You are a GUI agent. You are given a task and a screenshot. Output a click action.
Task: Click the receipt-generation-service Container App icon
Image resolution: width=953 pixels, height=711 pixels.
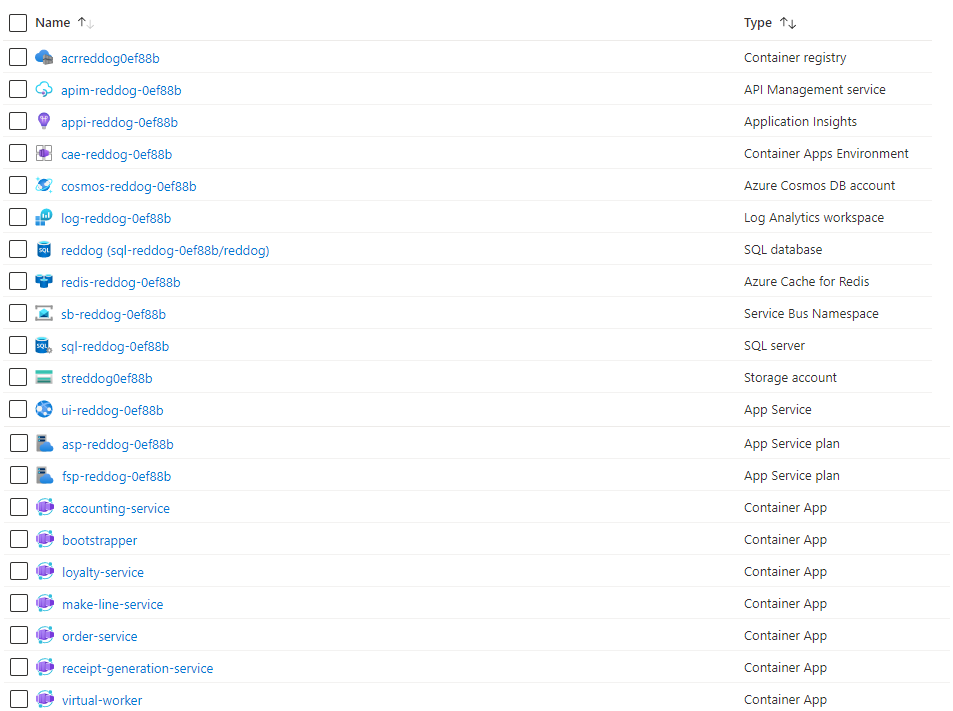(x=44, y=667)
